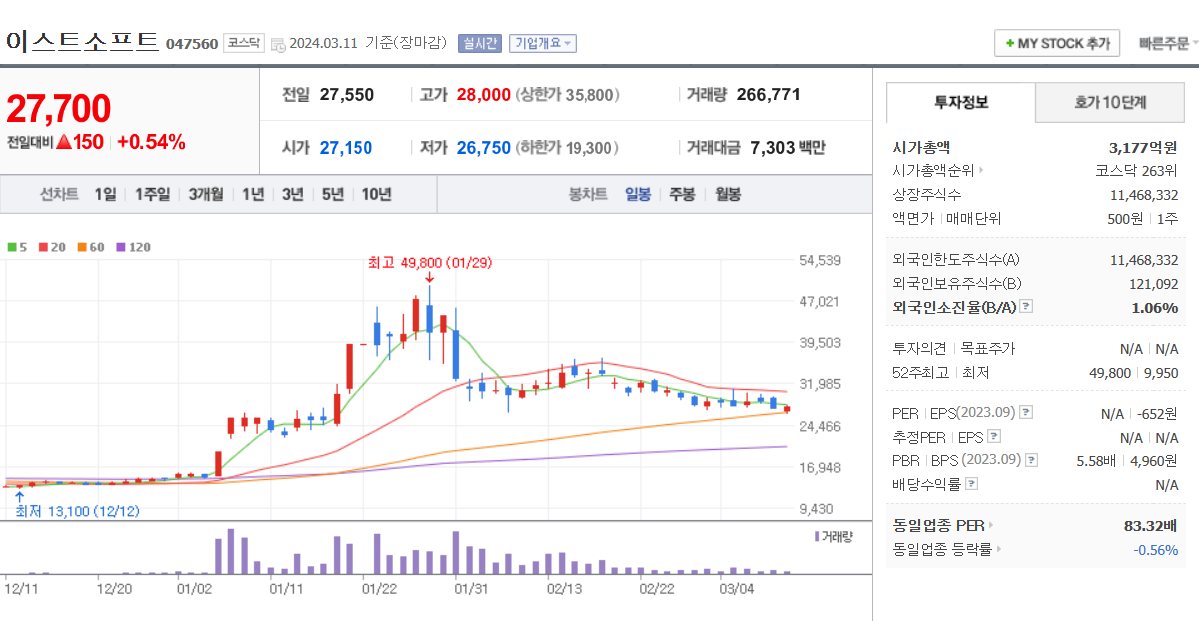
Task: Select the 5년 line chart period
Action: [333, 194]
